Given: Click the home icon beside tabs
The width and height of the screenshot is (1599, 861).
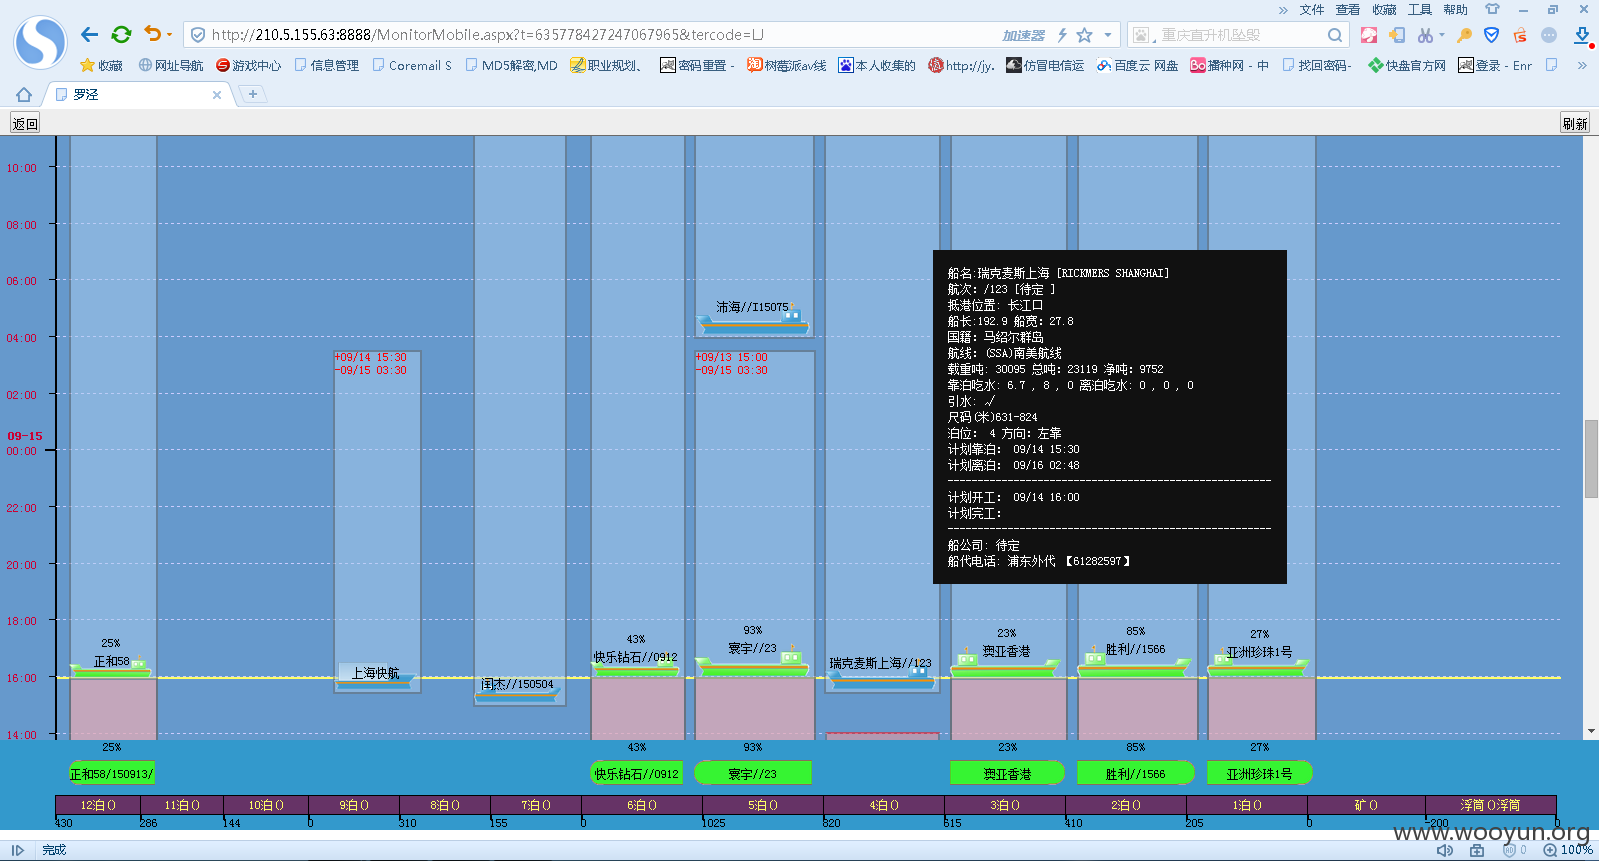Looking at the screenshot, I should click(x=24, y=94).
